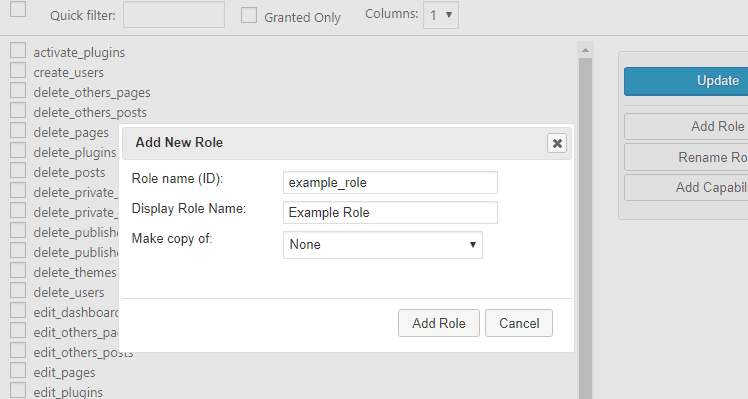The height and width of the screenshot is (399, 748).
Task: Open the Columns count dropdown
Action: pos(441,15)
